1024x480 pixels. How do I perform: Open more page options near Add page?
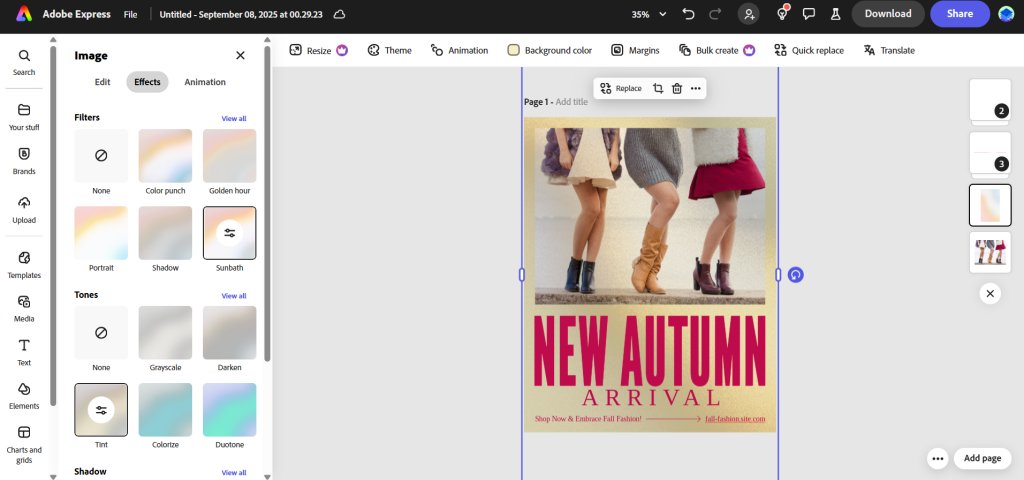click(938, 458)
